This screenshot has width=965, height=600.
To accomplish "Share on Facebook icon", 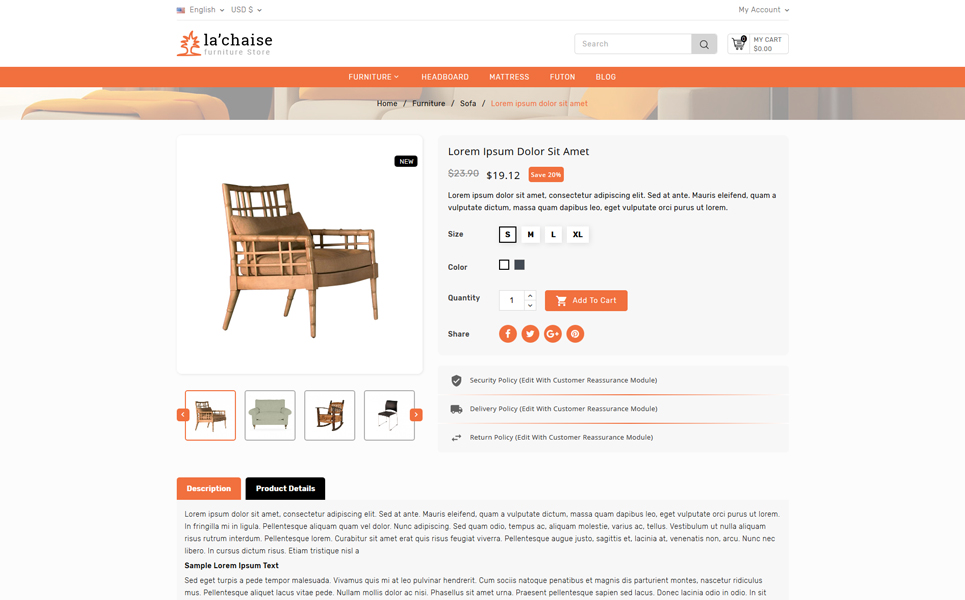I will (508, 334).
